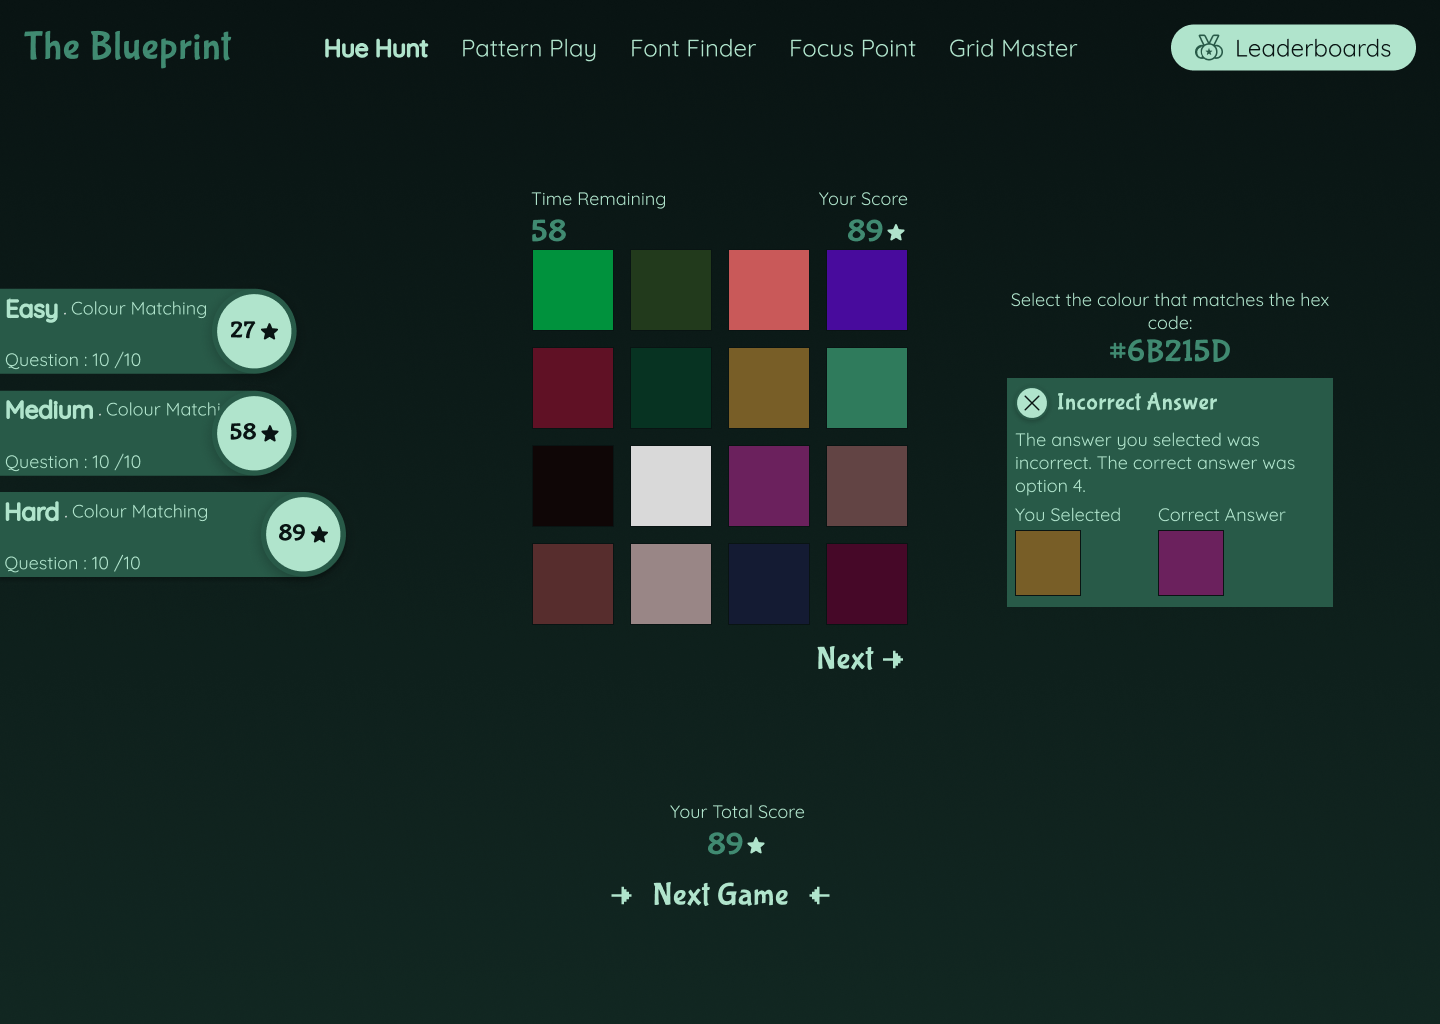Viewport: 1440px width, 1024px height.
Task: Click the arrow icon next to Next
Action: pos(893,659)
